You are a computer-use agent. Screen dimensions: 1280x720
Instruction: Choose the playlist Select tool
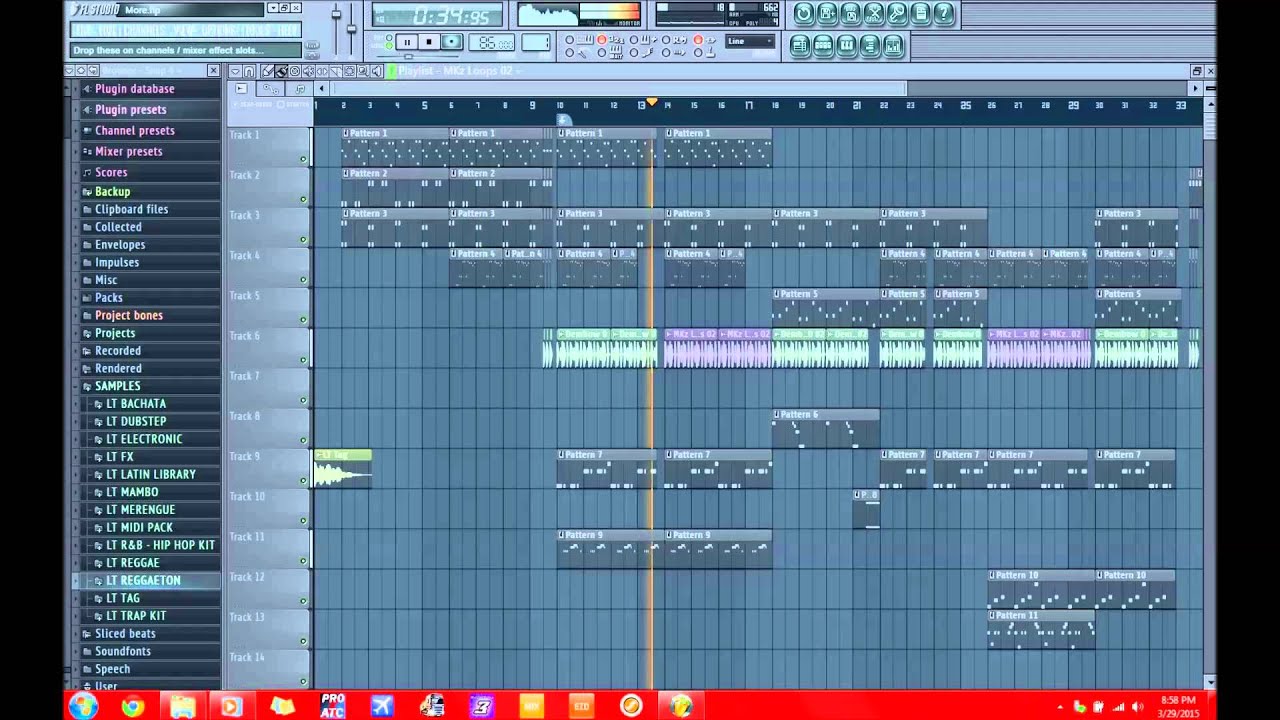tap(349, 71)
